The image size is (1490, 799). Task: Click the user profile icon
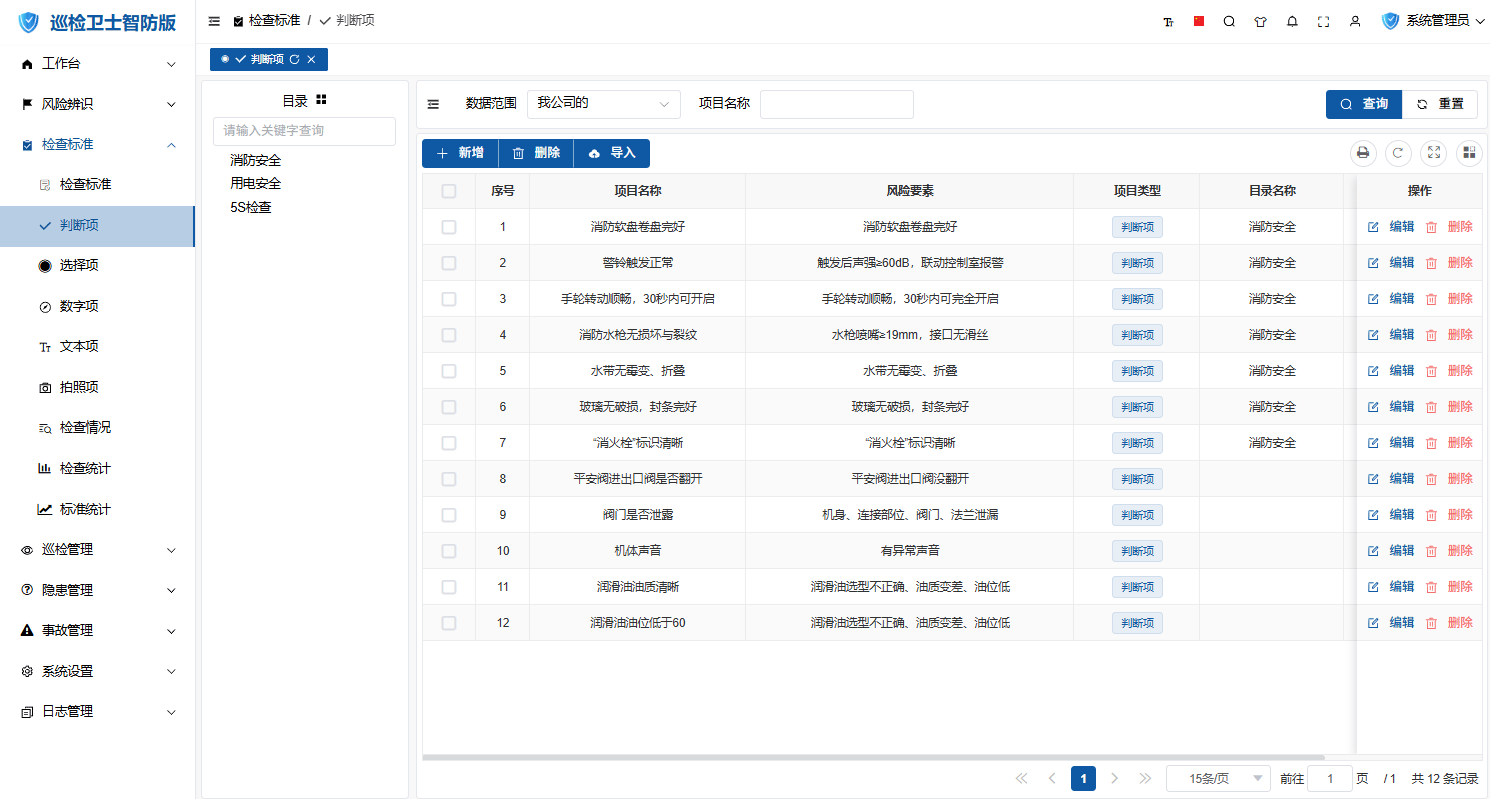coord(1355,21)
